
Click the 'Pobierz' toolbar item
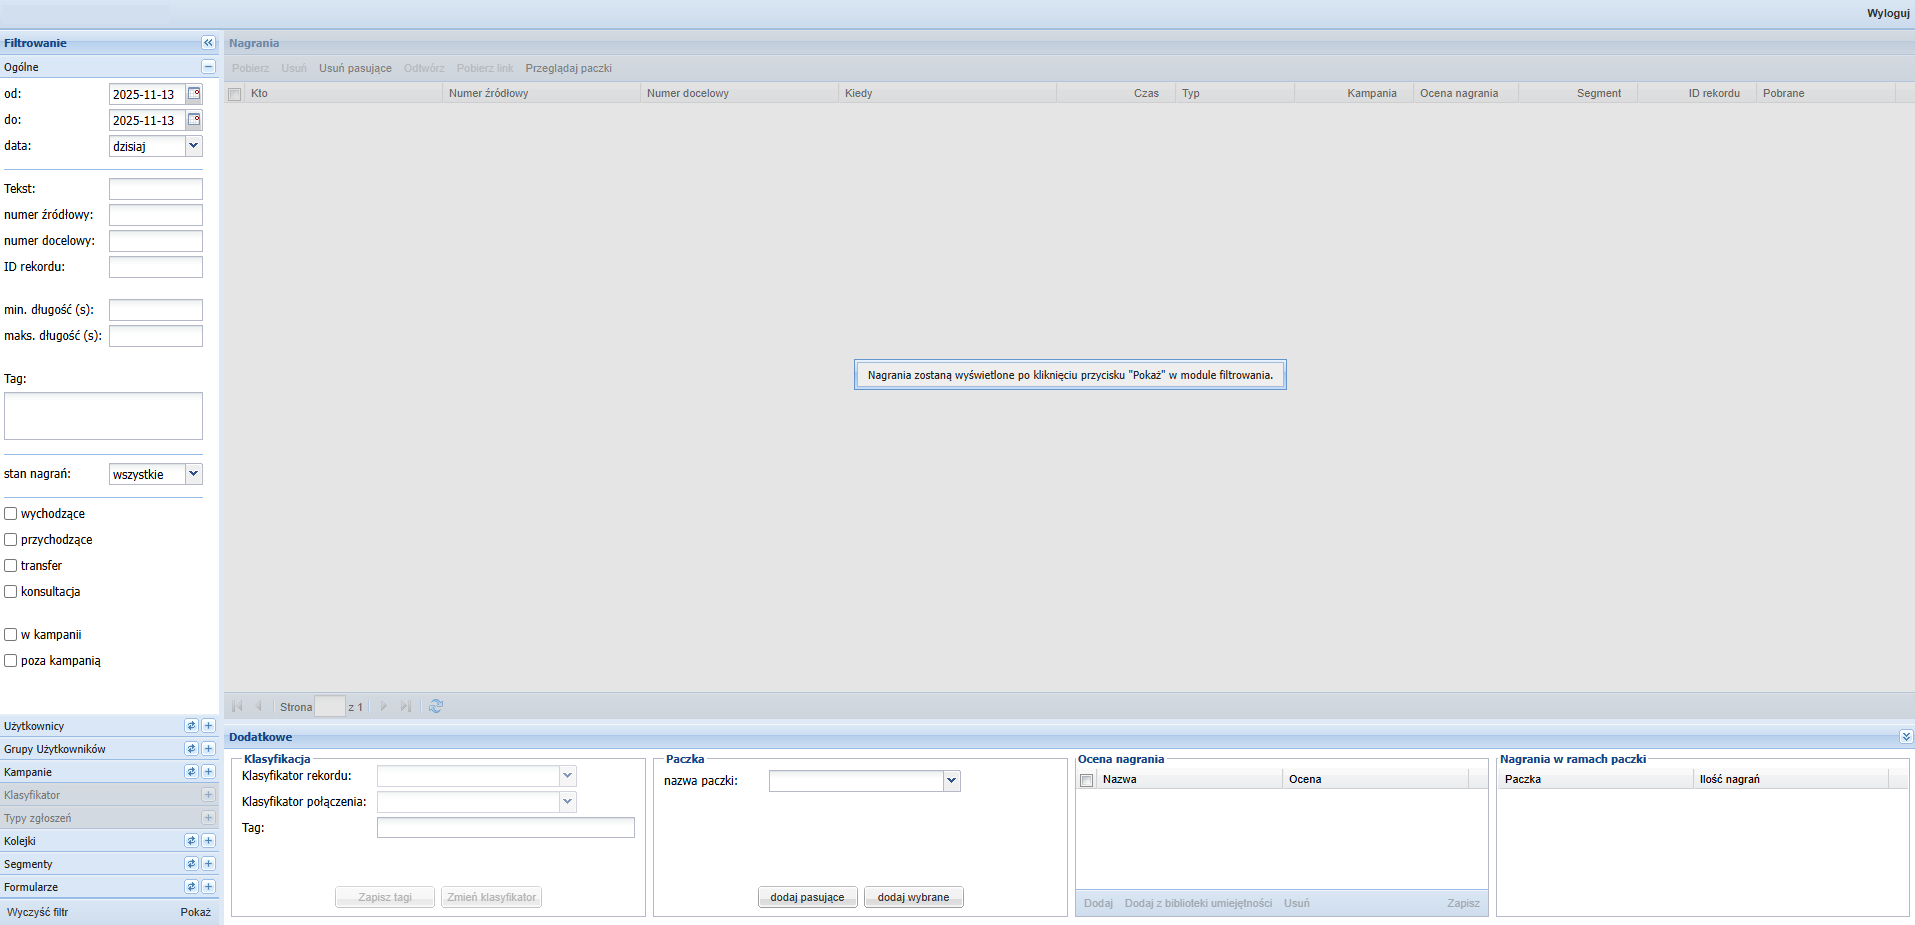[250, 68]
